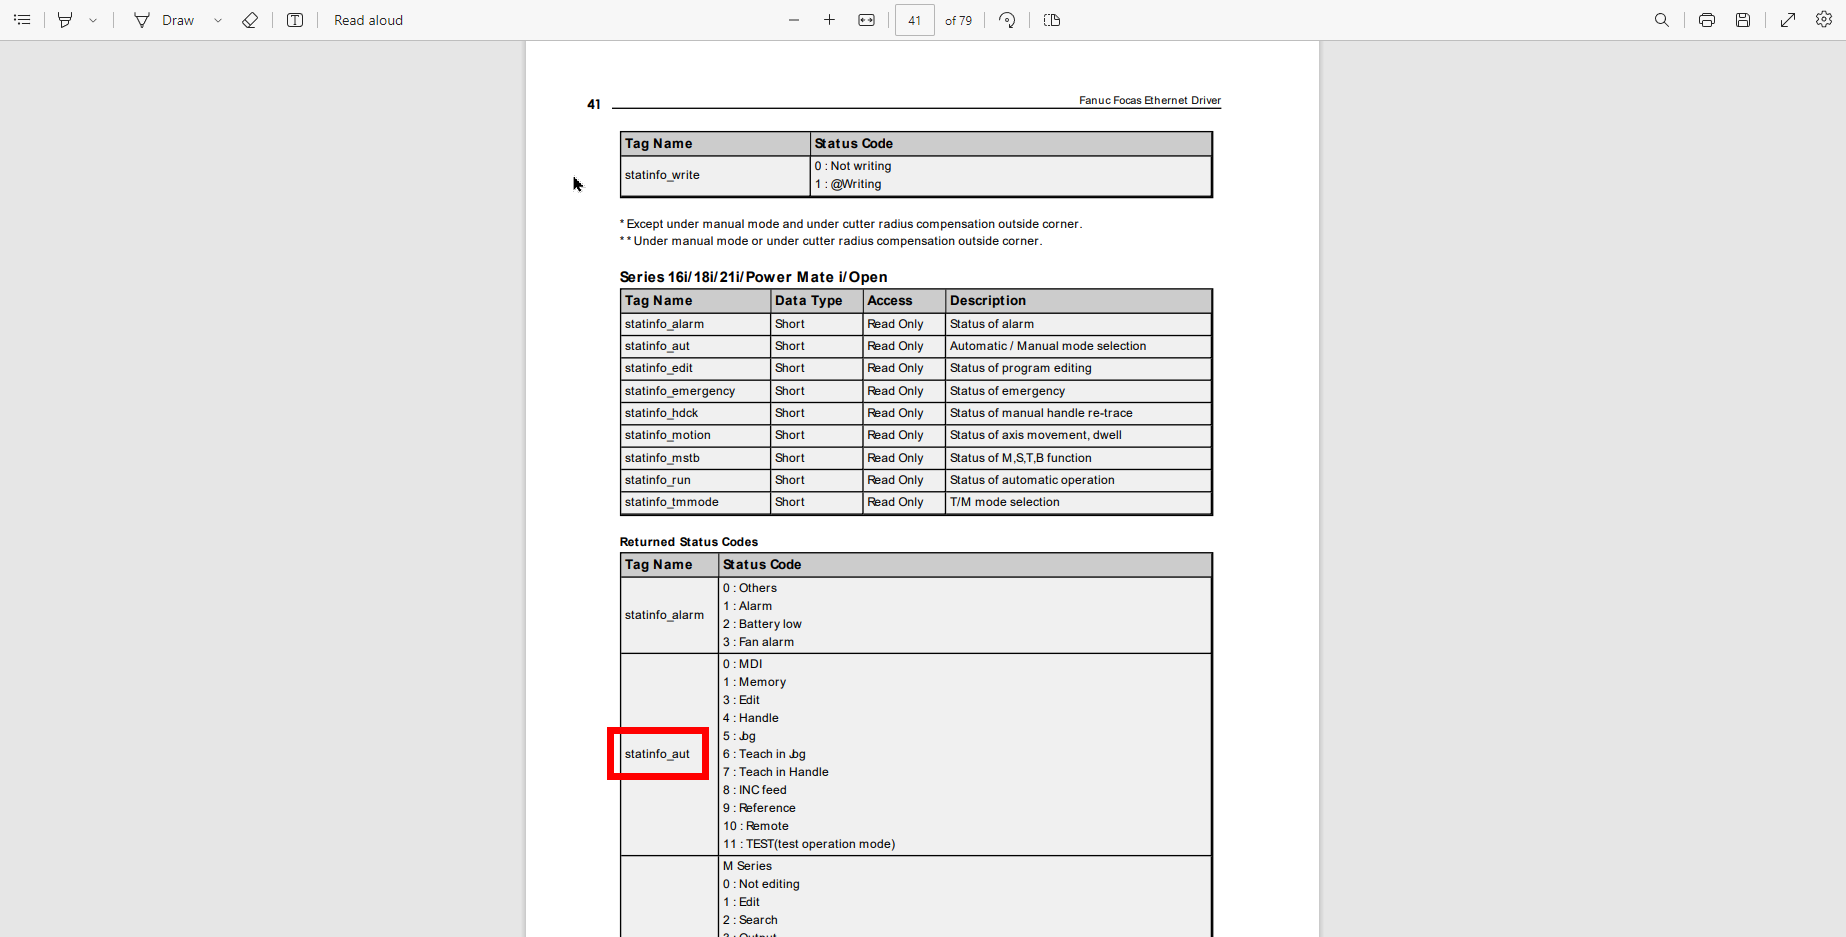Expand the Draw tool options dropdown
The image size is (1846, 937).
tap(218, 20)
